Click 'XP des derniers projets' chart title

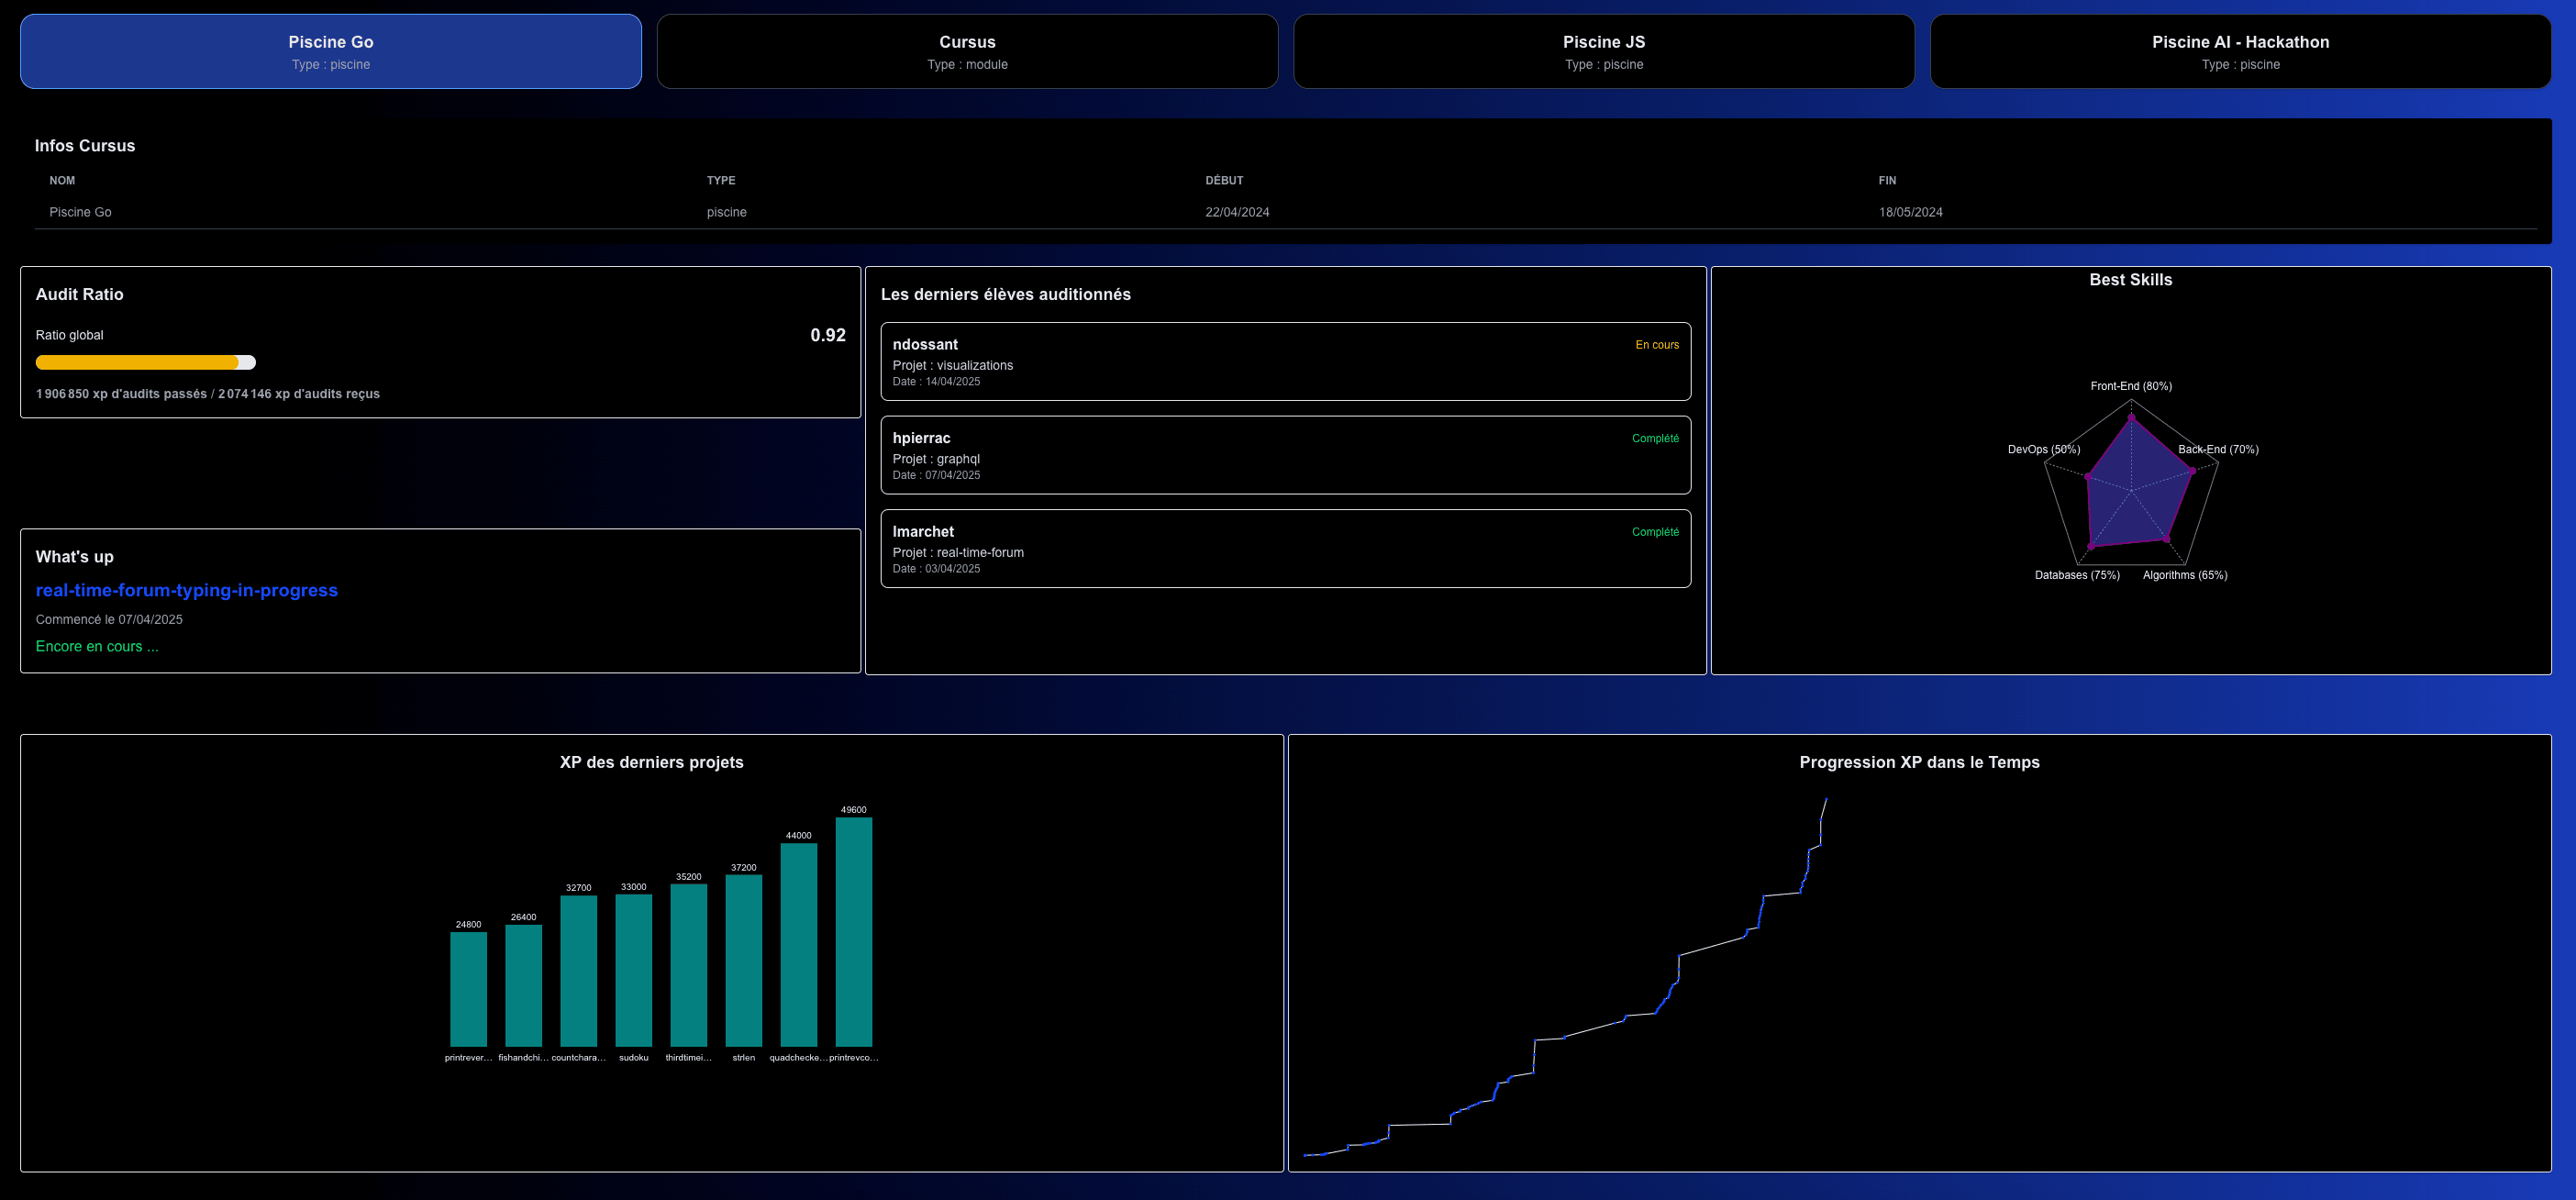coord(651,762)
